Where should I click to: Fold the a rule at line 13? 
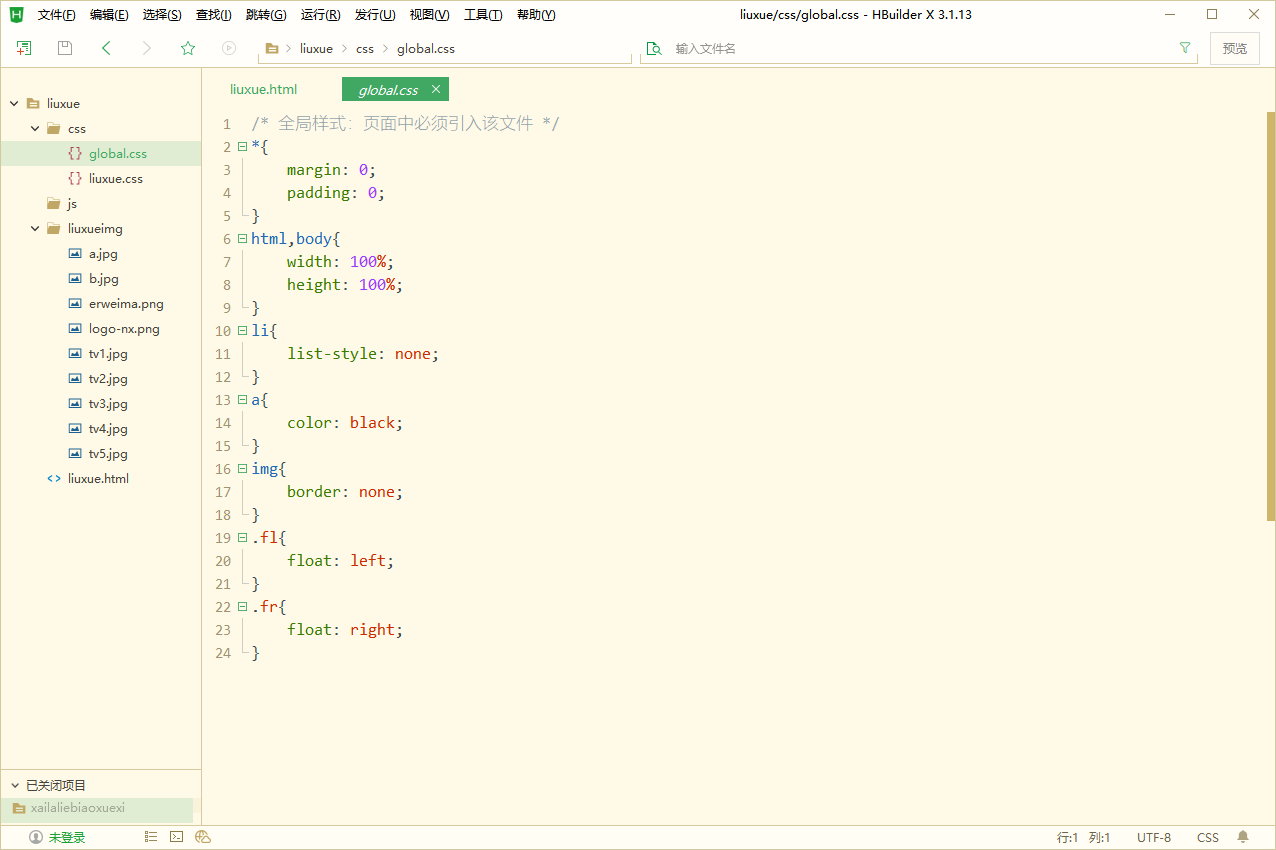[242, 400]
